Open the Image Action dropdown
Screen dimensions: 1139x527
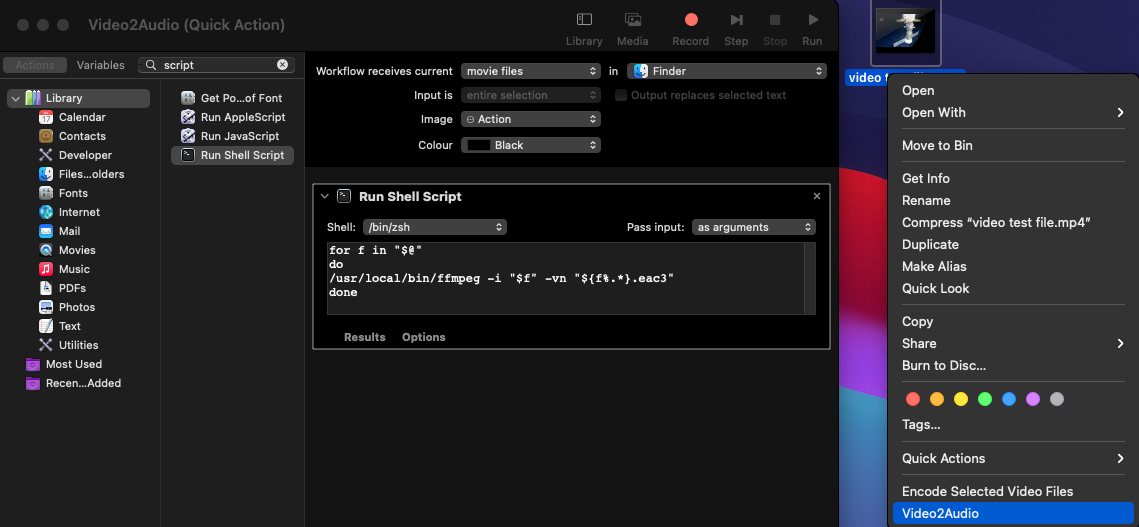[x=531, y=119]
